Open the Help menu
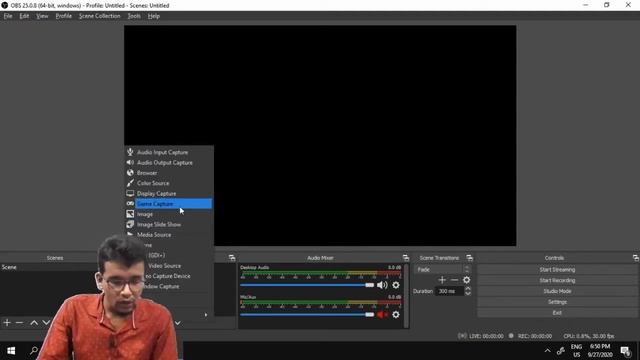 point(153,16)
